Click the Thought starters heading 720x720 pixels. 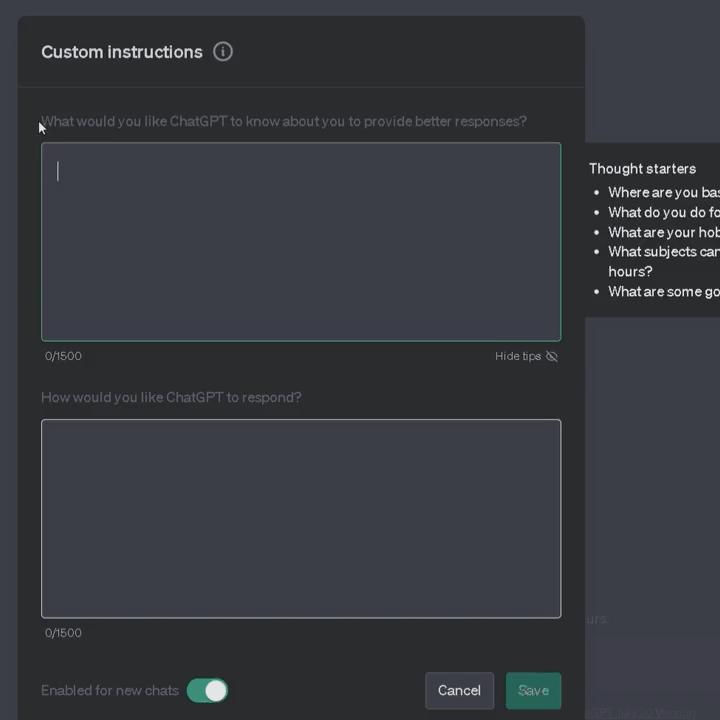coord(642,169)
